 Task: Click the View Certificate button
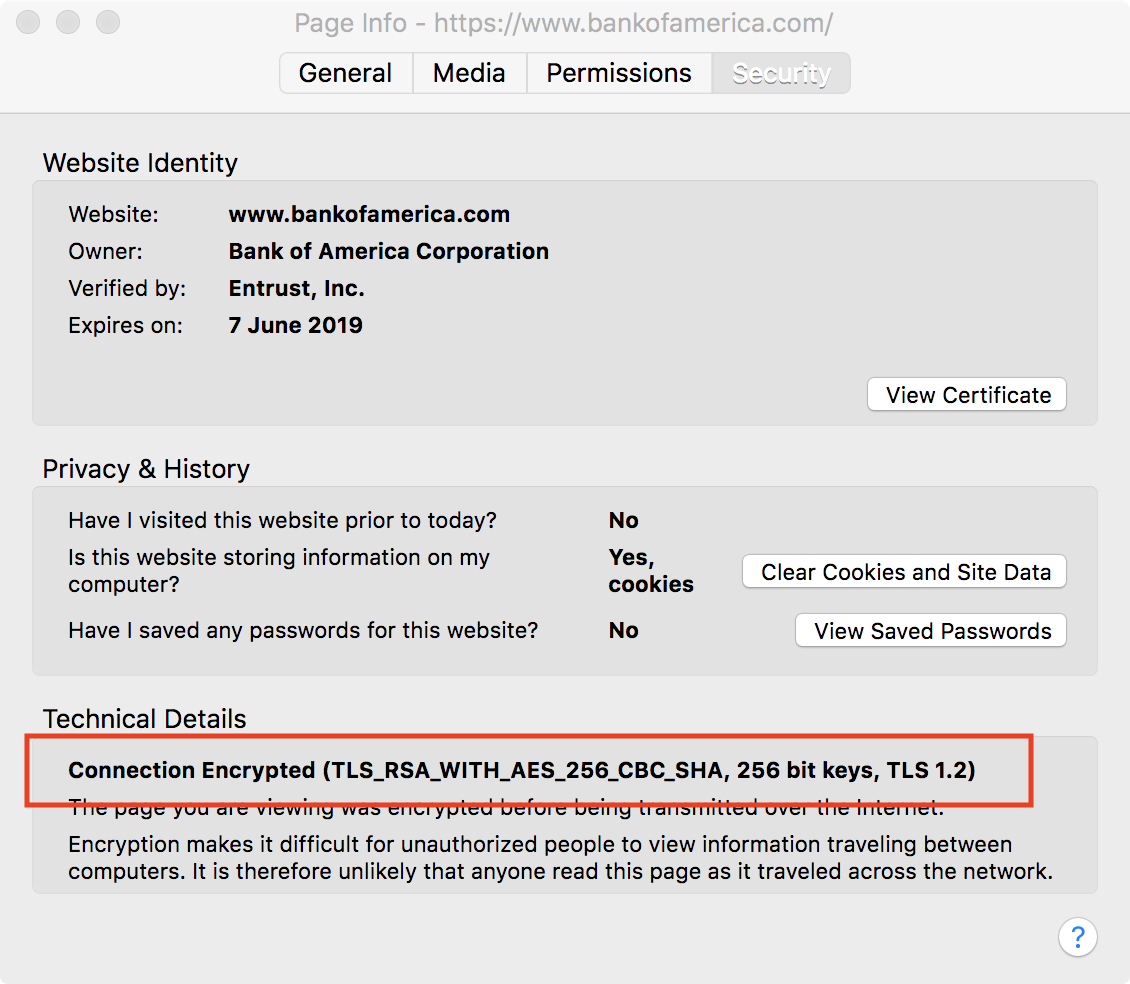967,394
